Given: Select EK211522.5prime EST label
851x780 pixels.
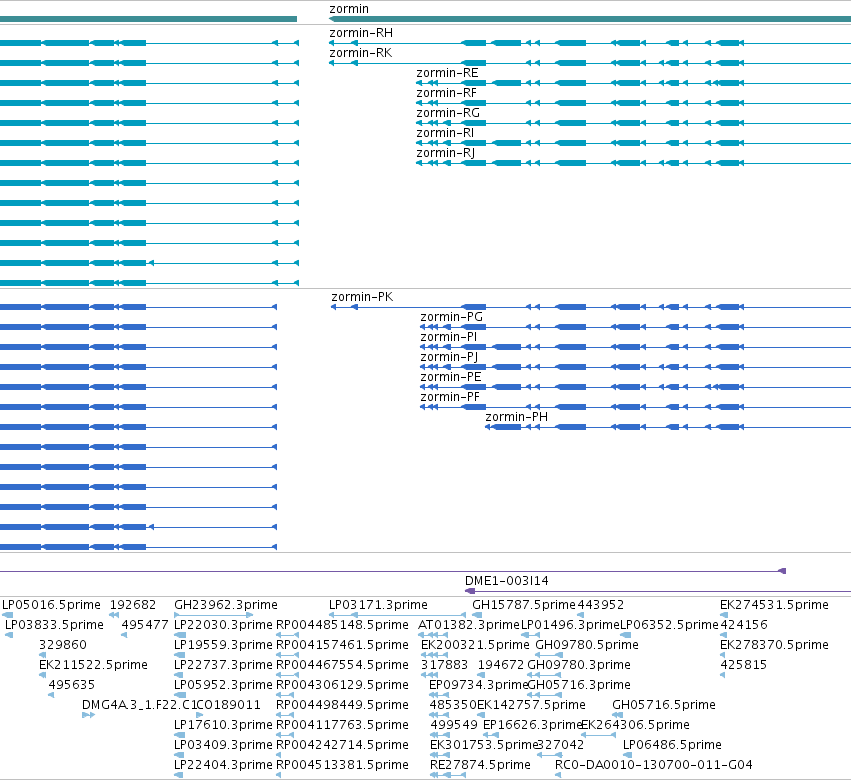Looking at the screenshot, I should (x=93, y=665).
